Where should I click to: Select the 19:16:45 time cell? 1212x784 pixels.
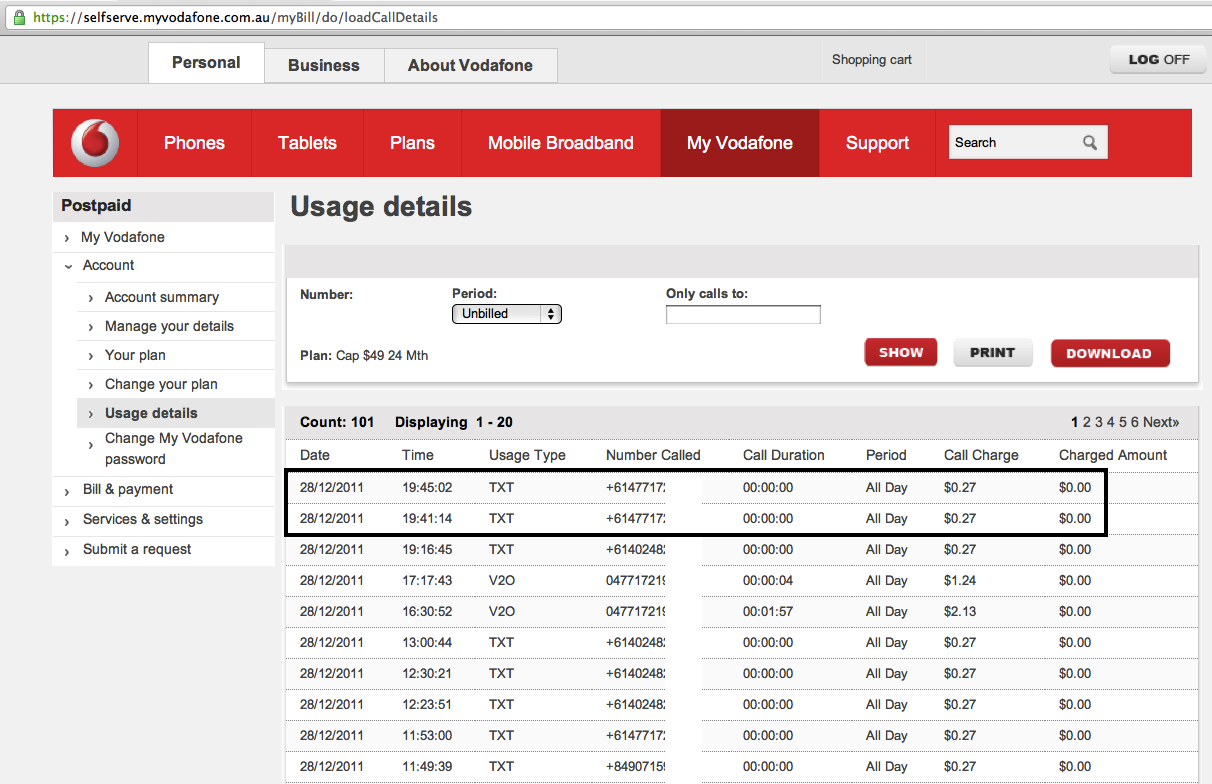coord(427,550)
